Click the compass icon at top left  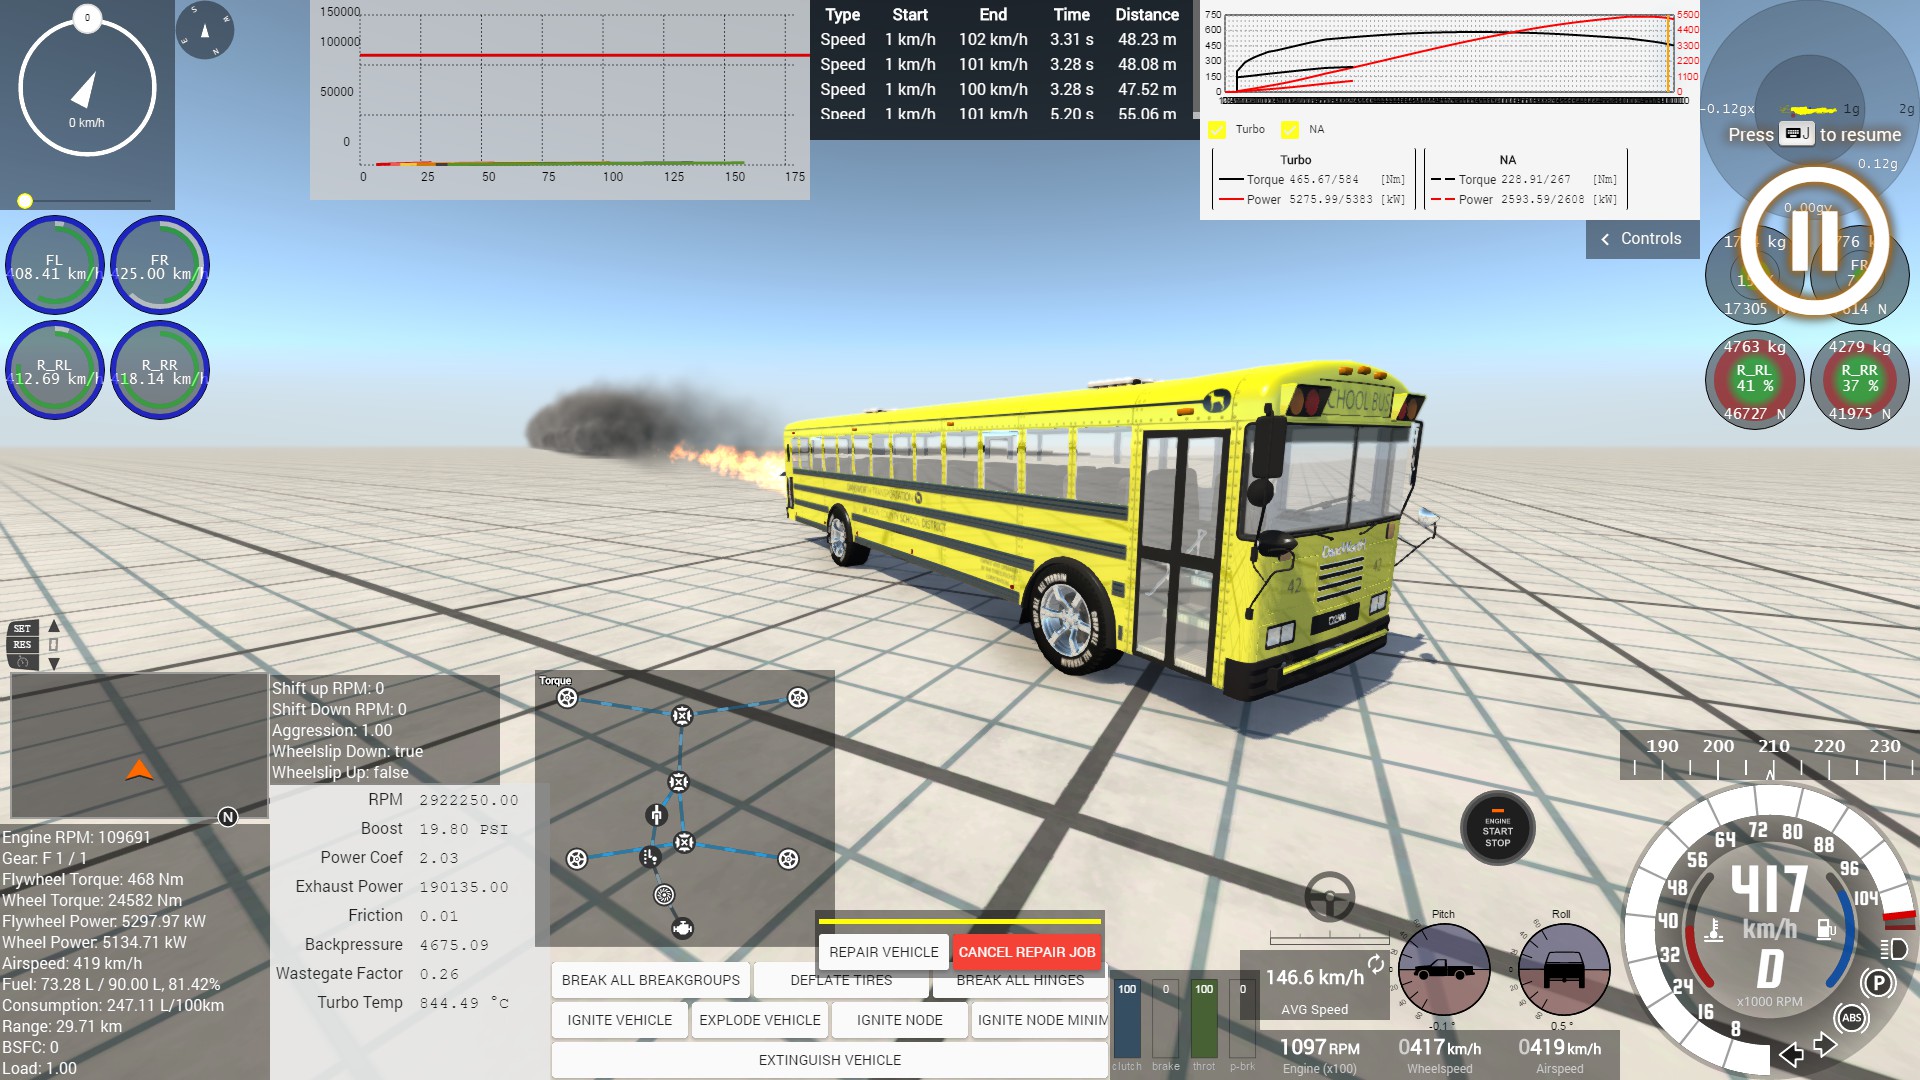pyautogui.click(x=205, y=30)
